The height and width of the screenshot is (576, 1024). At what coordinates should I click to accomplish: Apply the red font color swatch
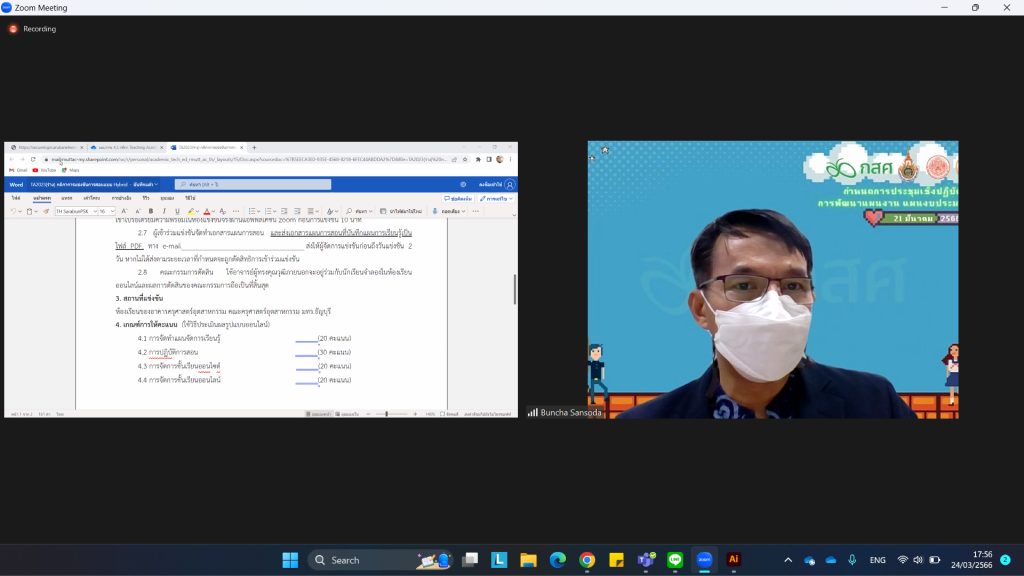[x=207, y=212]
